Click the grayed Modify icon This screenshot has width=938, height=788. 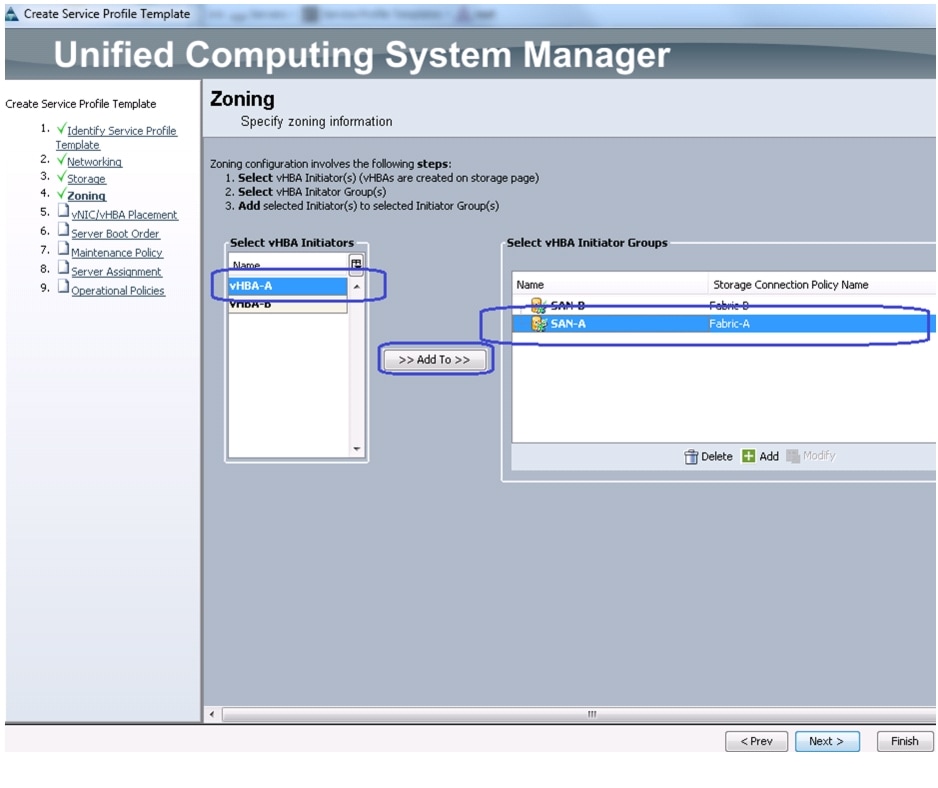793,456
